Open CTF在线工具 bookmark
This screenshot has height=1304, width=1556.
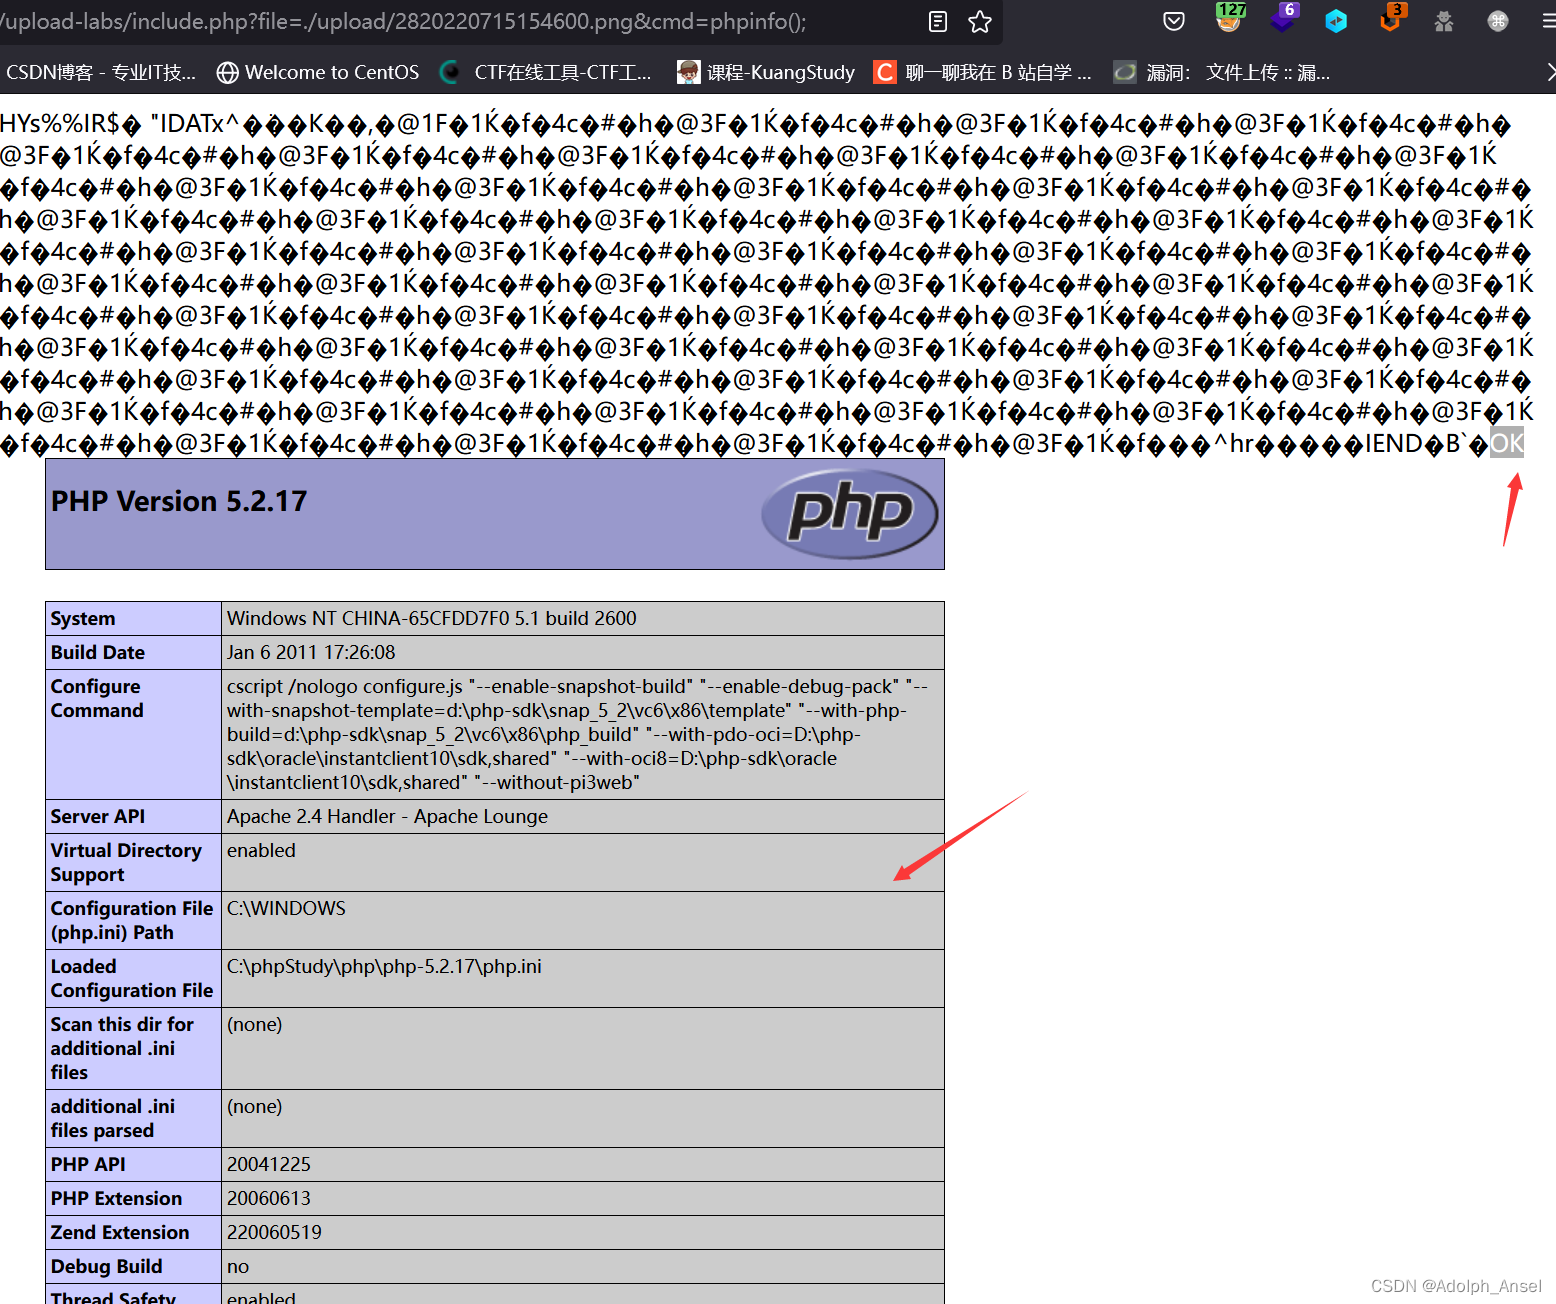[547, 72]
